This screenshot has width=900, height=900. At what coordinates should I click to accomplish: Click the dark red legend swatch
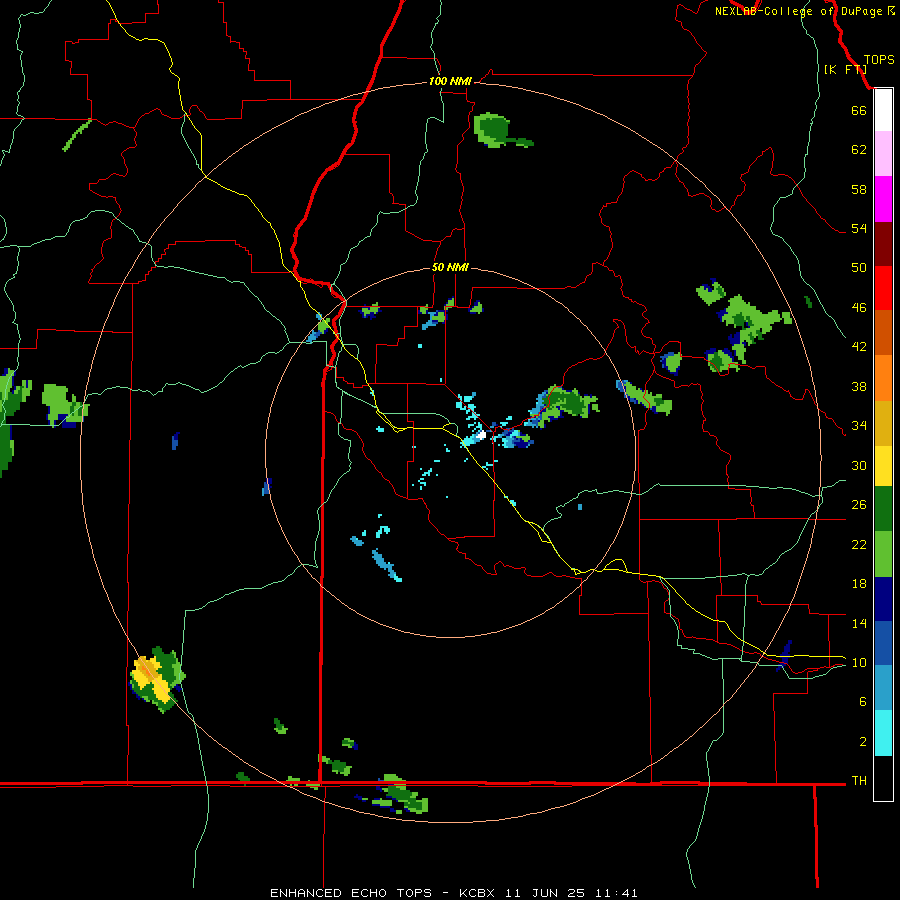[x=883, y=244]
